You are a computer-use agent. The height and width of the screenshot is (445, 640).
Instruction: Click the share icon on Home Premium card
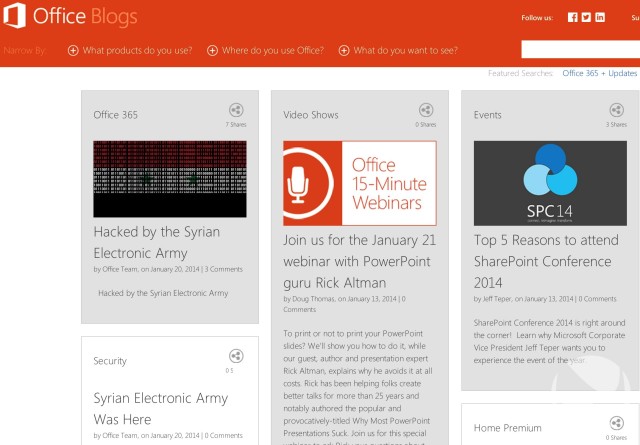click(x=617, y=423)
